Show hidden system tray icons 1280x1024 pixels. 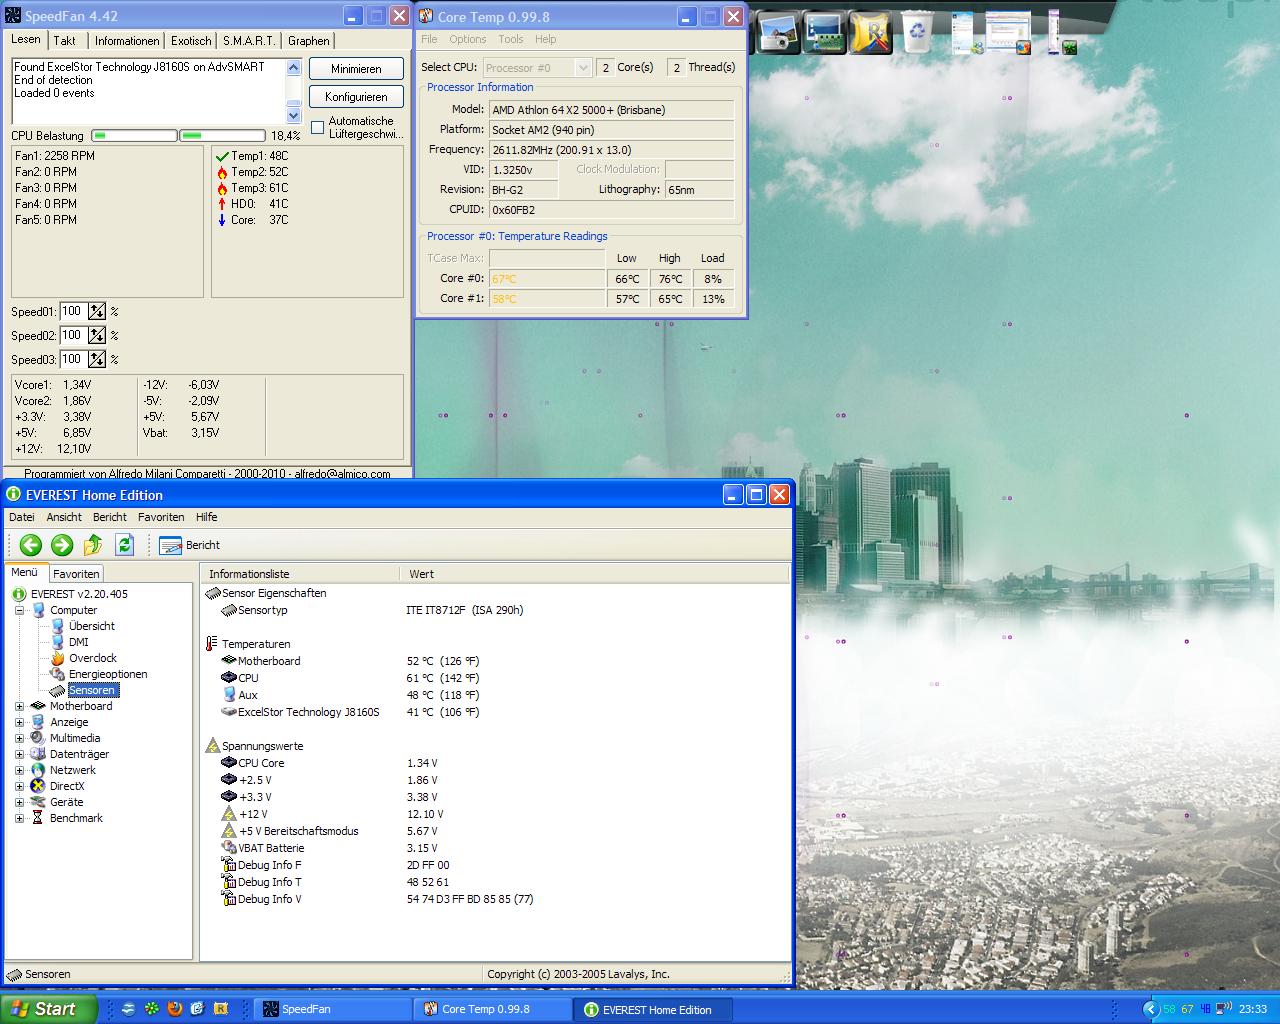pyautogui.click(x=1150, y=1009)
